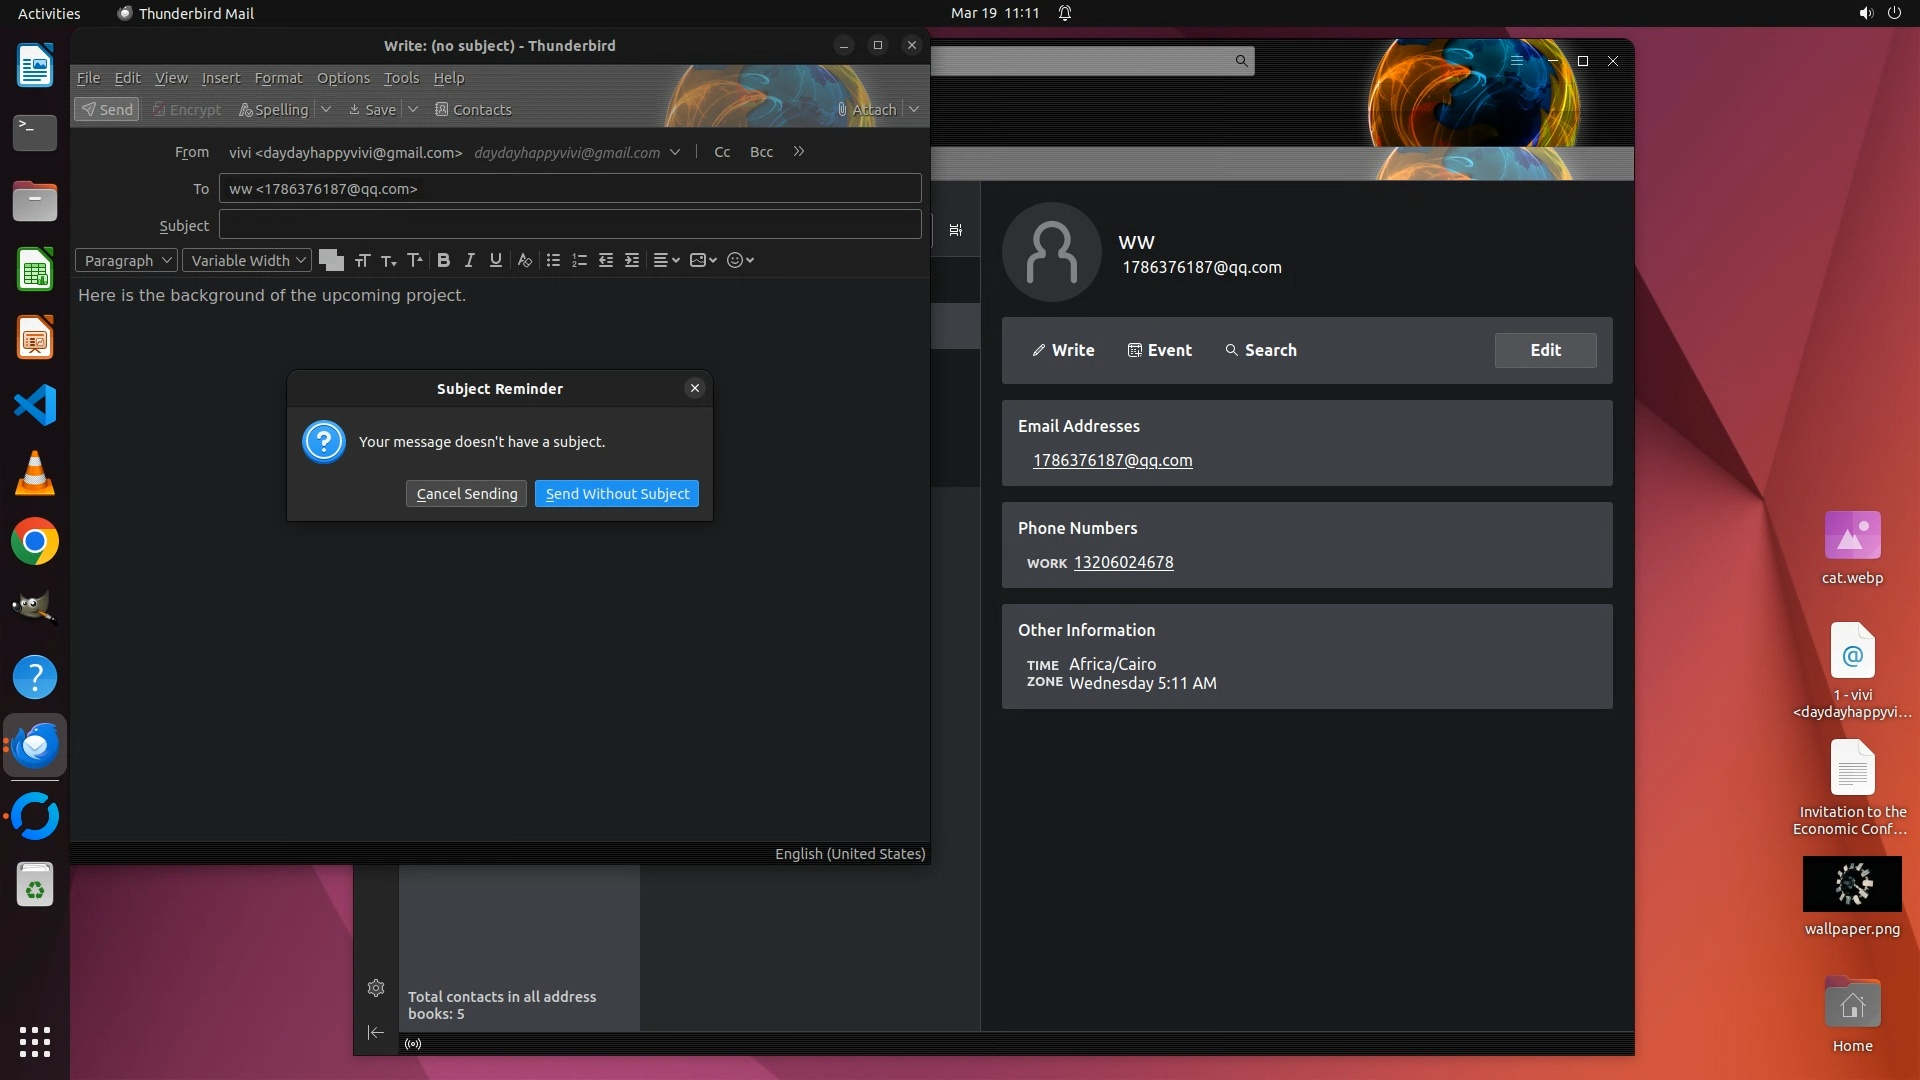Open the Options menu
This screenshot has width=1920, height=1080.
coord(343,78)
